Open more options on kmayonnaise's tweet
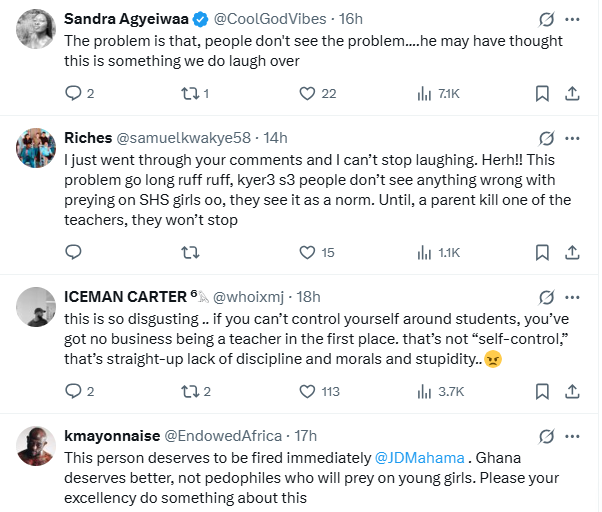The width and height of the screenshot is (602, 512). tap(572, 435)
